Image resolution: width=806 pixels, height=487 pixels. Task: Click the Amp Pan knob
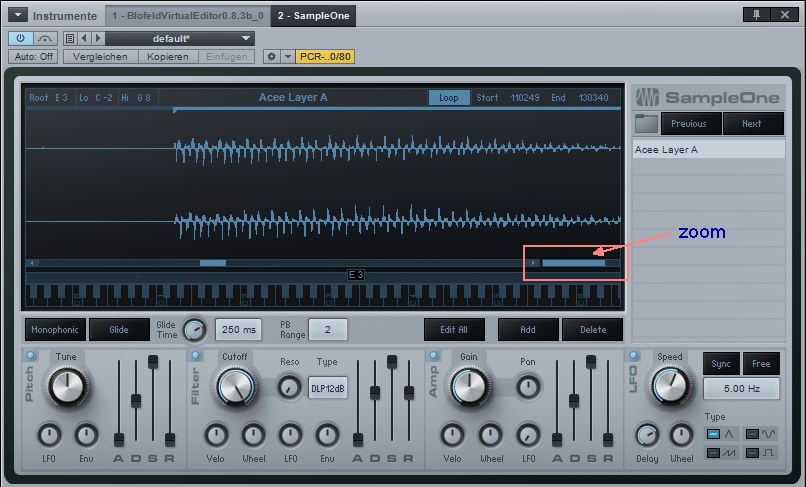[528, 387]
